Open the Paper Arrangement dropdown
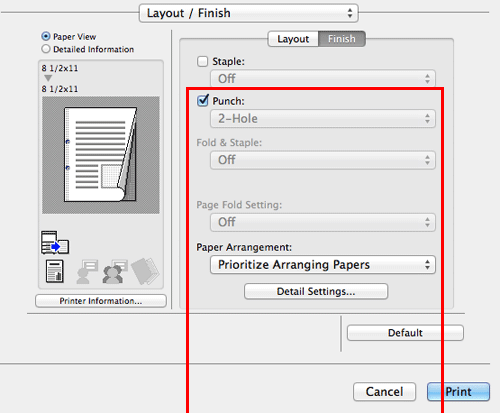This screenshot has height=413, width=500. [x=323, y=265]
